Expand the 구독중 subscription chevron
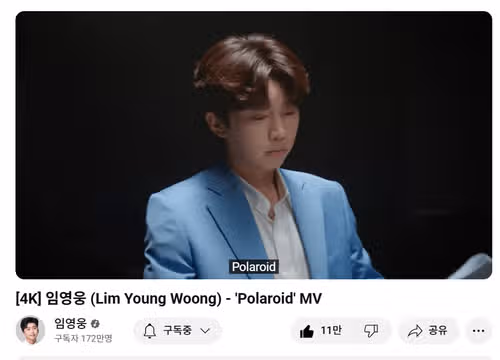500x360 pixels. tap(205, 331)
